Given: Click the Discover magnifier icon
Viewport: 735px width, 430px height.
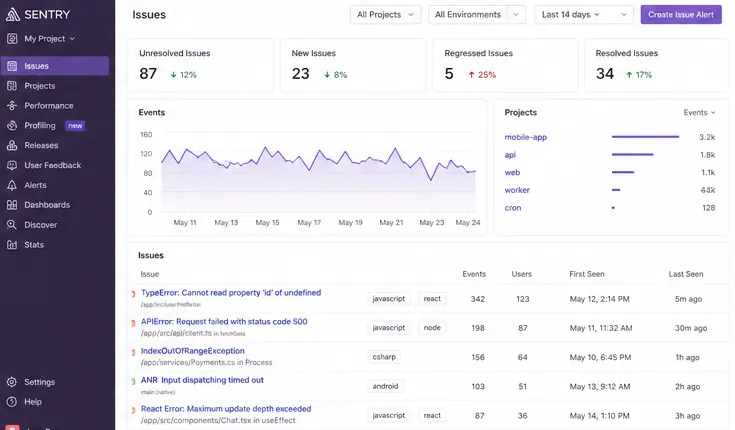Looking at the screenshot, I should (12, 225).
